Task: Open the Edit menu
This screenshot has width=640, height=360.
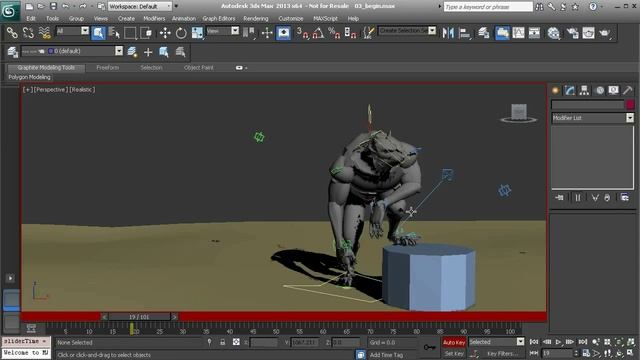Action: (x=31, y=18)
